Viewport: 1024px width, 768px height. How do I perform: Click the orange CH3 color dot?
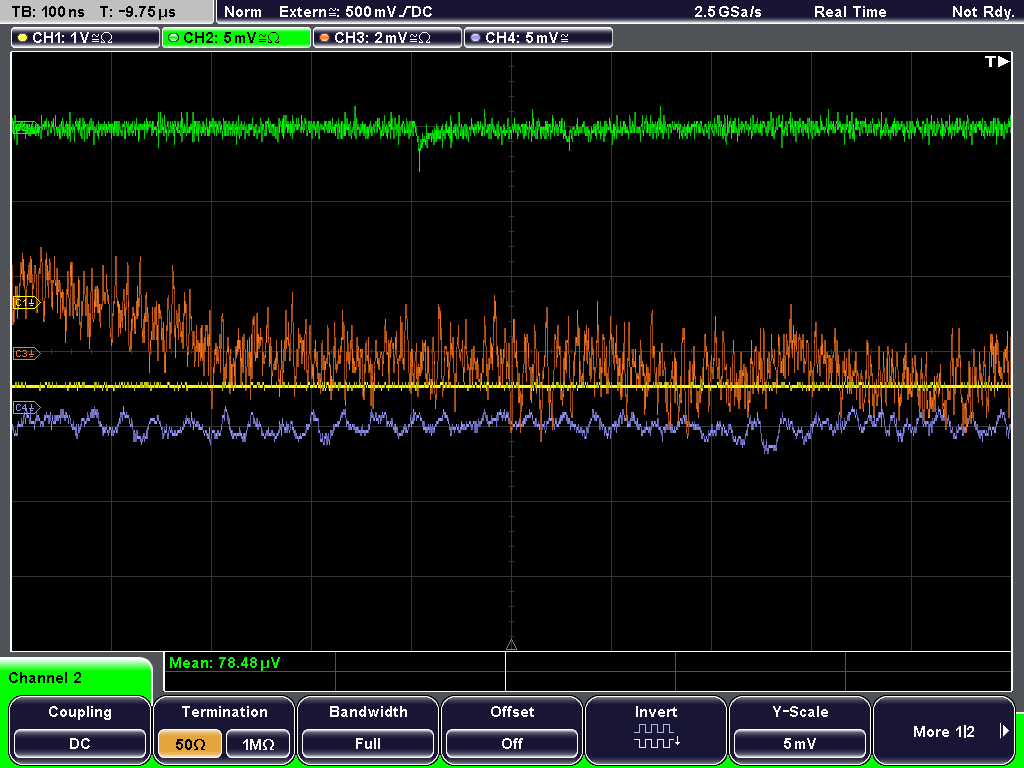coord(325,38)
